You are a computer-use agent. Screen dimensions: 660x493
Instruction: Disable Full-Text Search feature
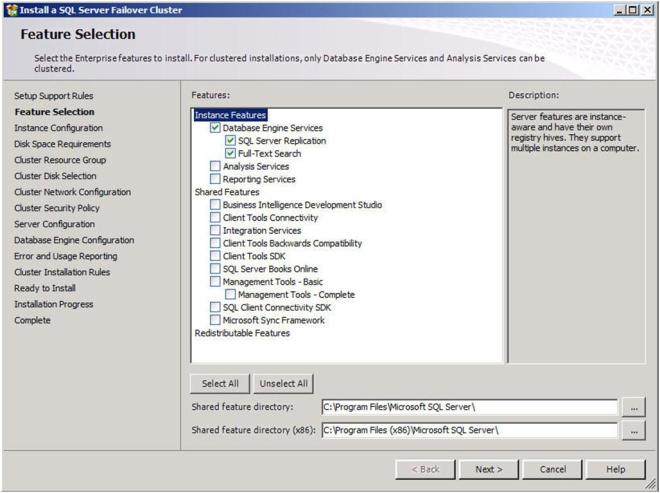[231, 154]
